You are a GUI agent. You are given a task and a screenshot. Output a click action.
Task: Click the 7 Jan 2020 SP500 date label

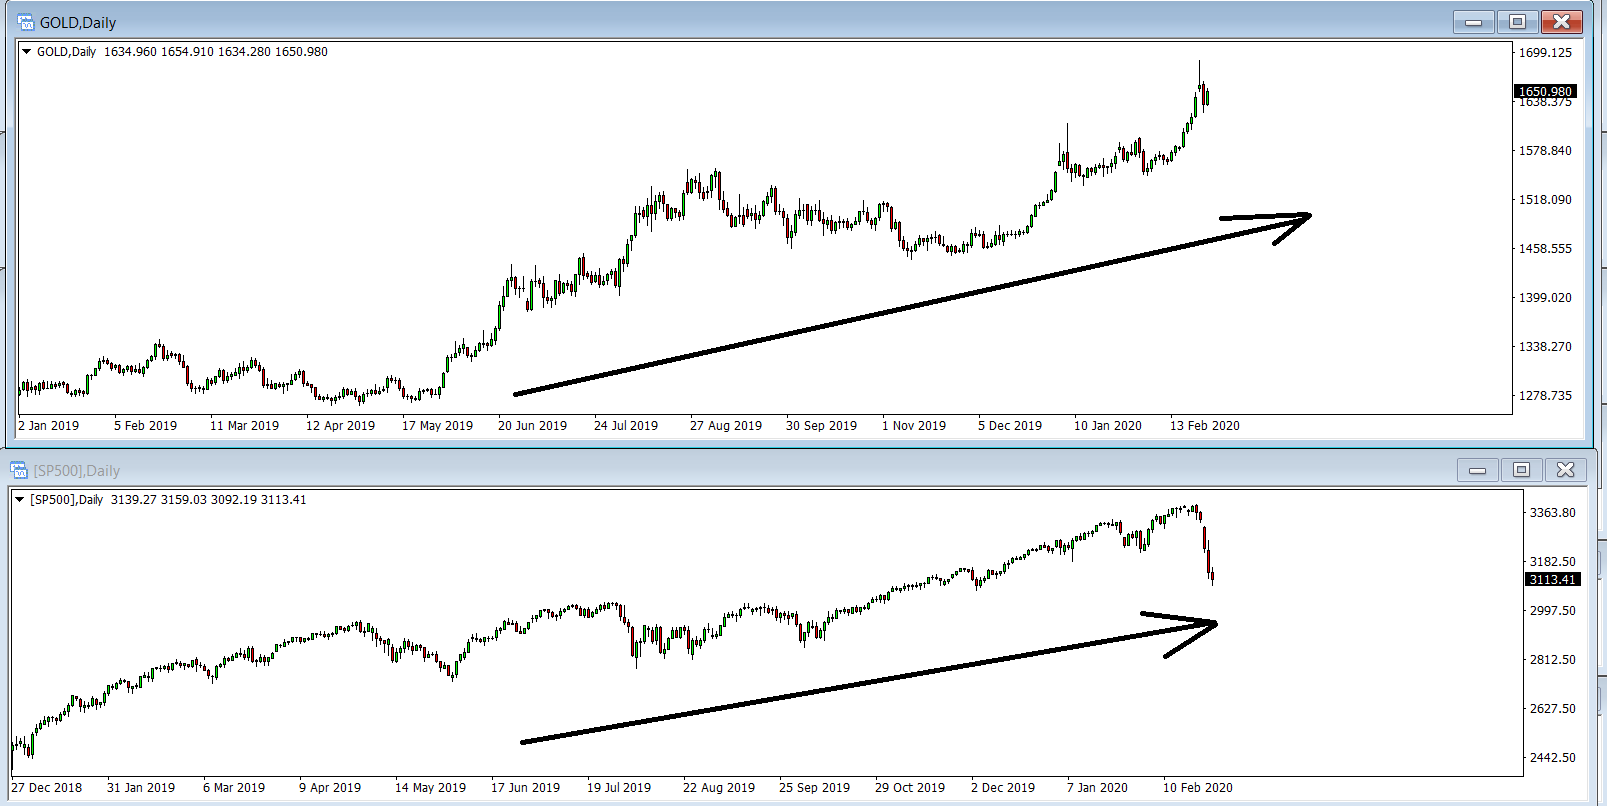[x=1097, y=788]
